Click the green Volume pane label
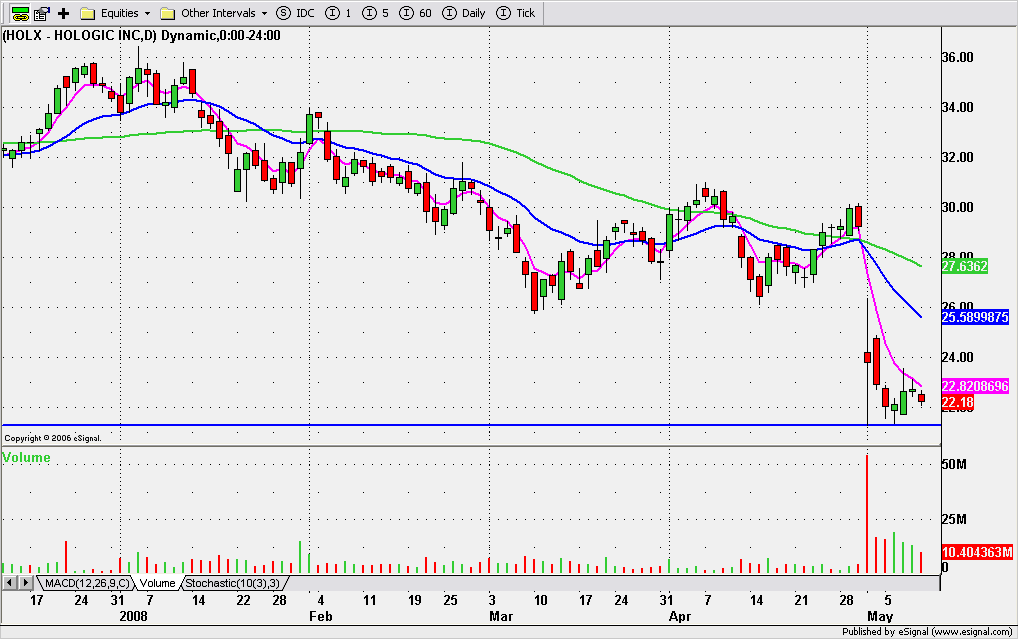This screenshot has width=1018, height=639. [x=27, y=457]
